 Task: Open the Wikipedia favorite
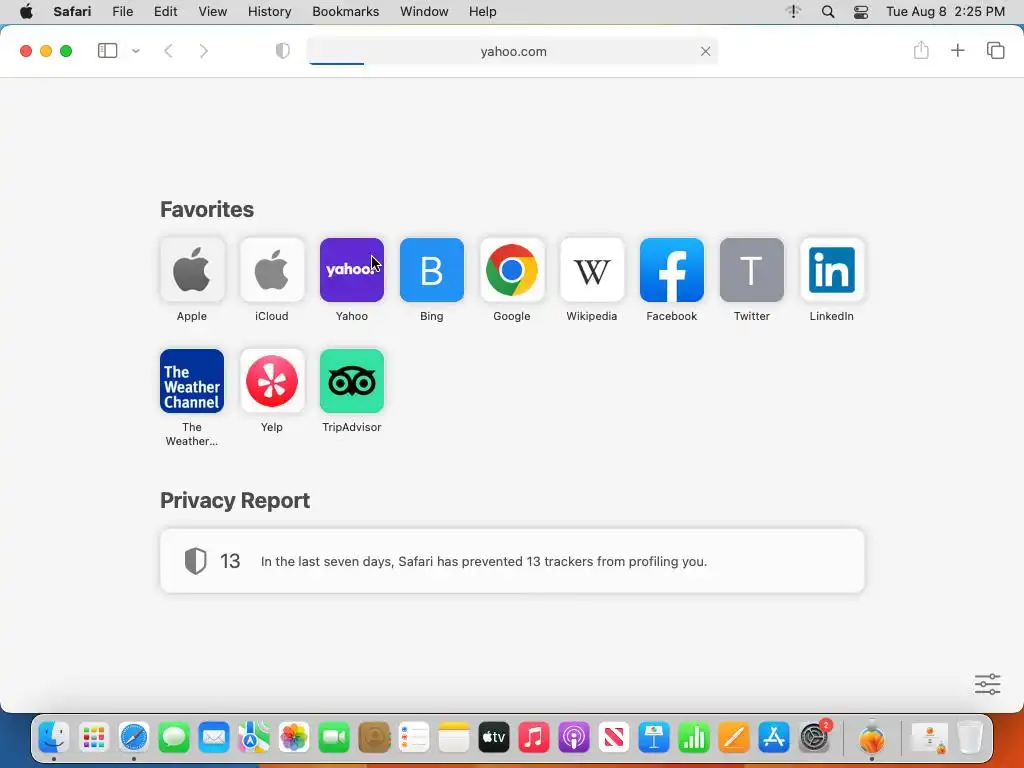click(592, 270)
